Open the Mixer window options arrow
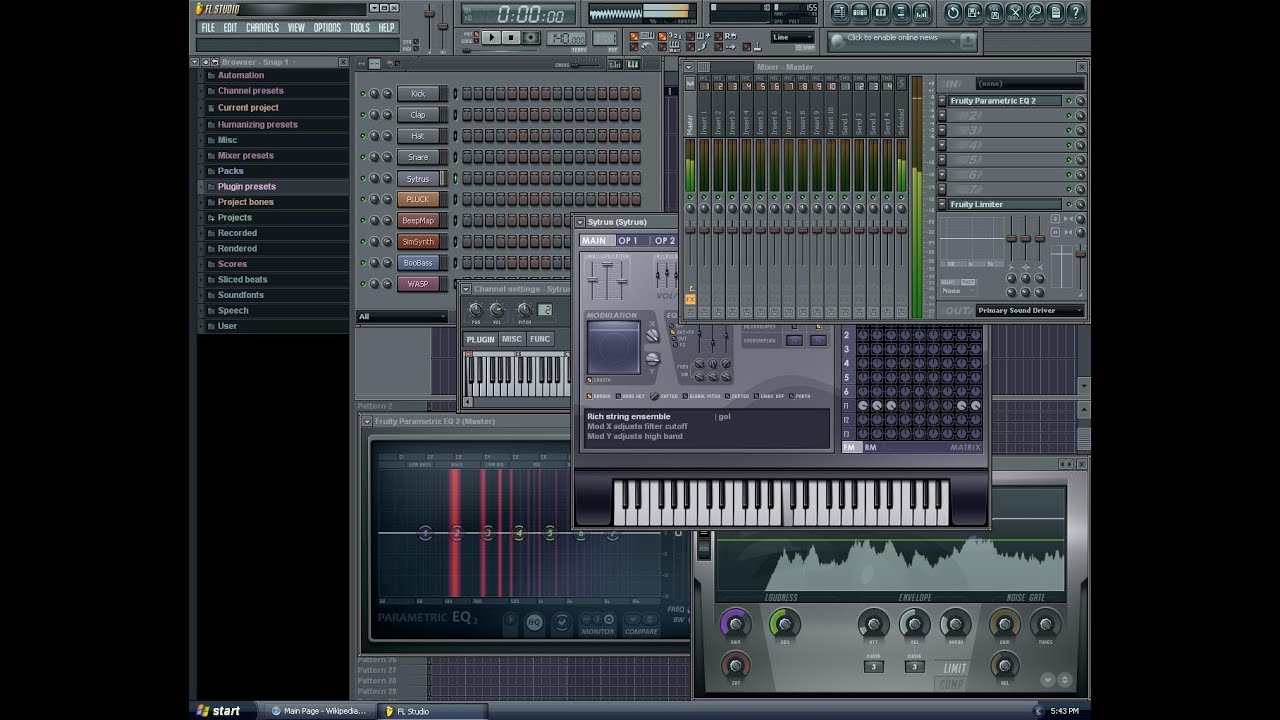Viewport: 1280px width, 720px height. [x=688, y=67]
